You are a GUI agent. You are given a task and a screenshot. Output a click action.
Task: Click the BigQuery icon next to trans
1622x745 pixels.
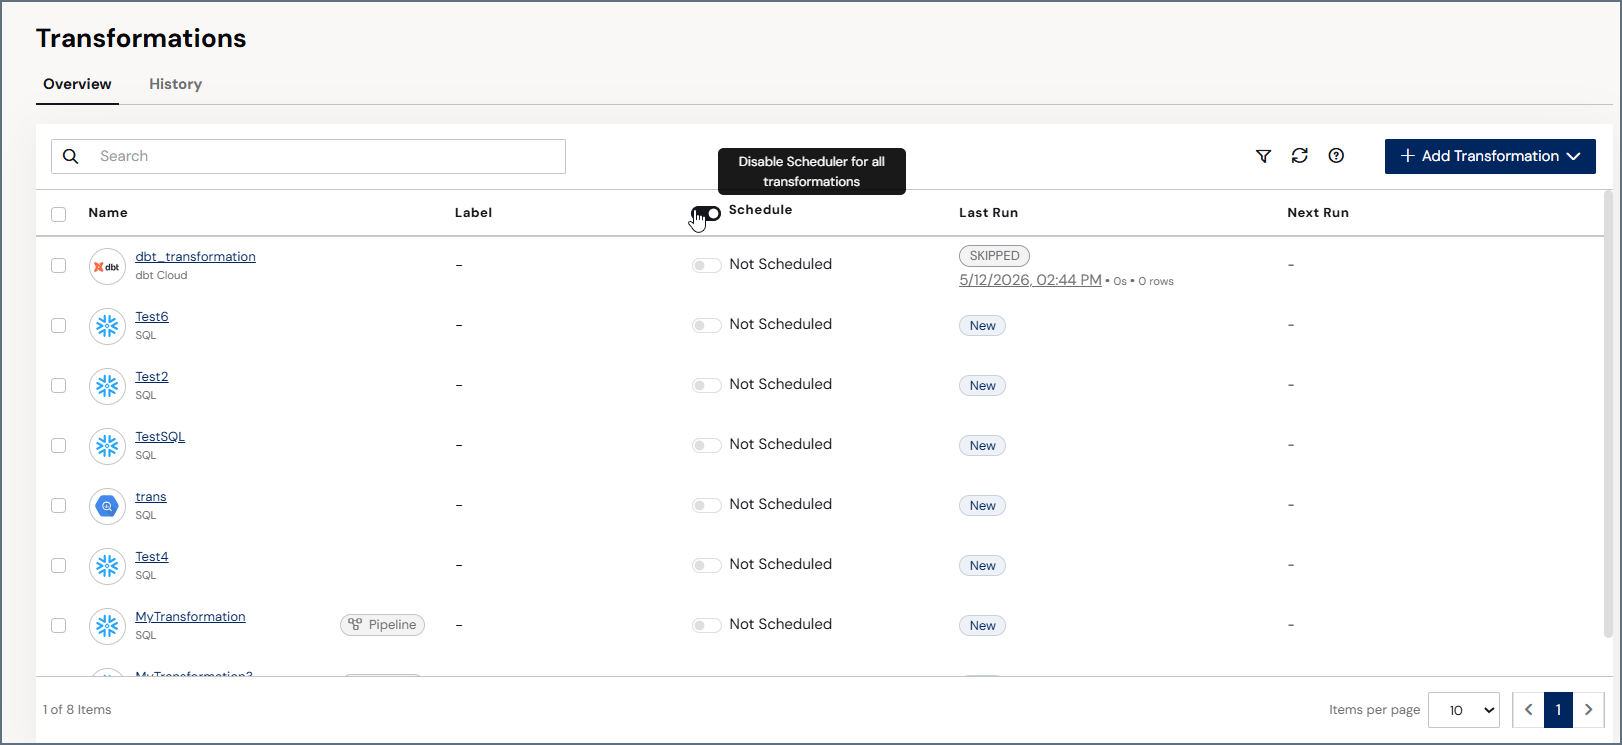(107, 506)
